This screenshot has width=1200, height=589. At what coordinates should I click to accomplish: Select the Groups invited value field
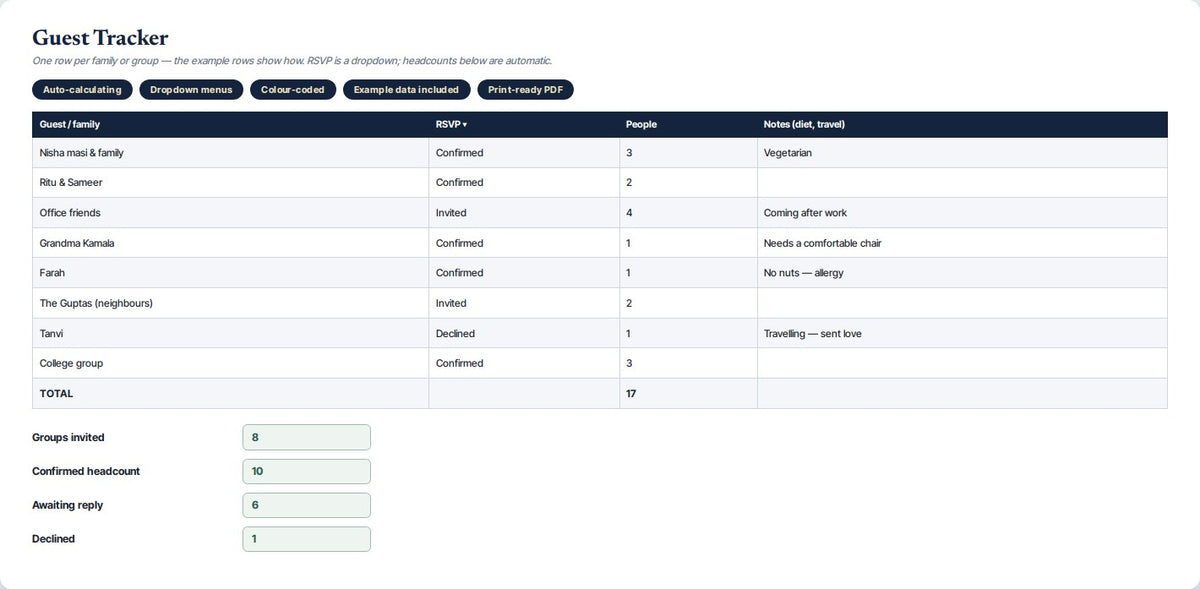click(306, 437)
